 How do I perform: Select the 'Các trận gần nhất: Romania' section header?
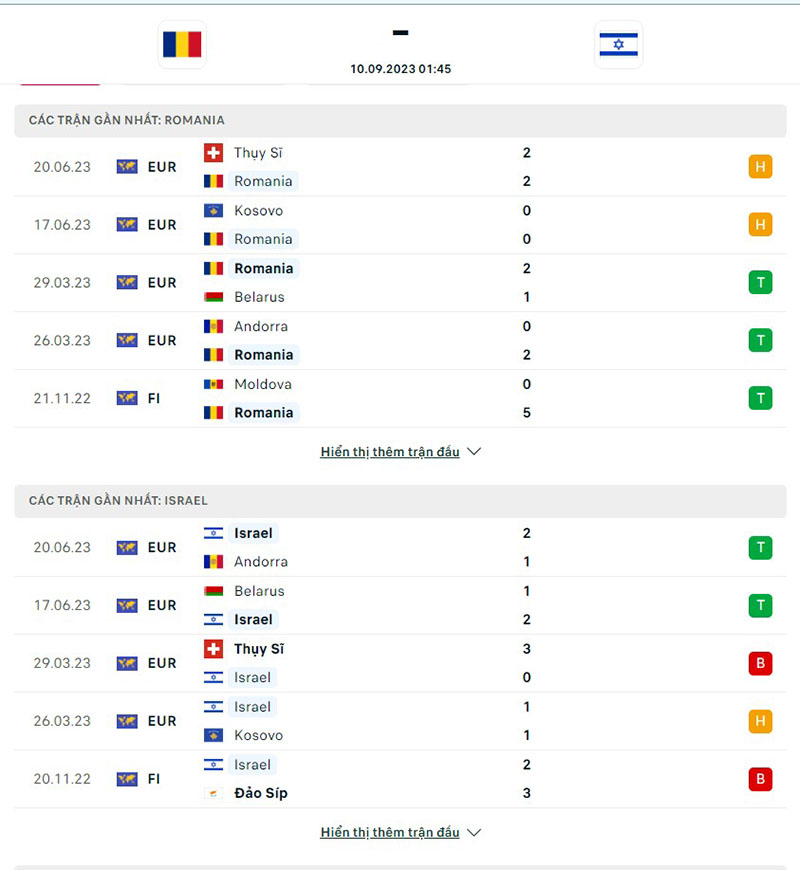tap(127, 120)
